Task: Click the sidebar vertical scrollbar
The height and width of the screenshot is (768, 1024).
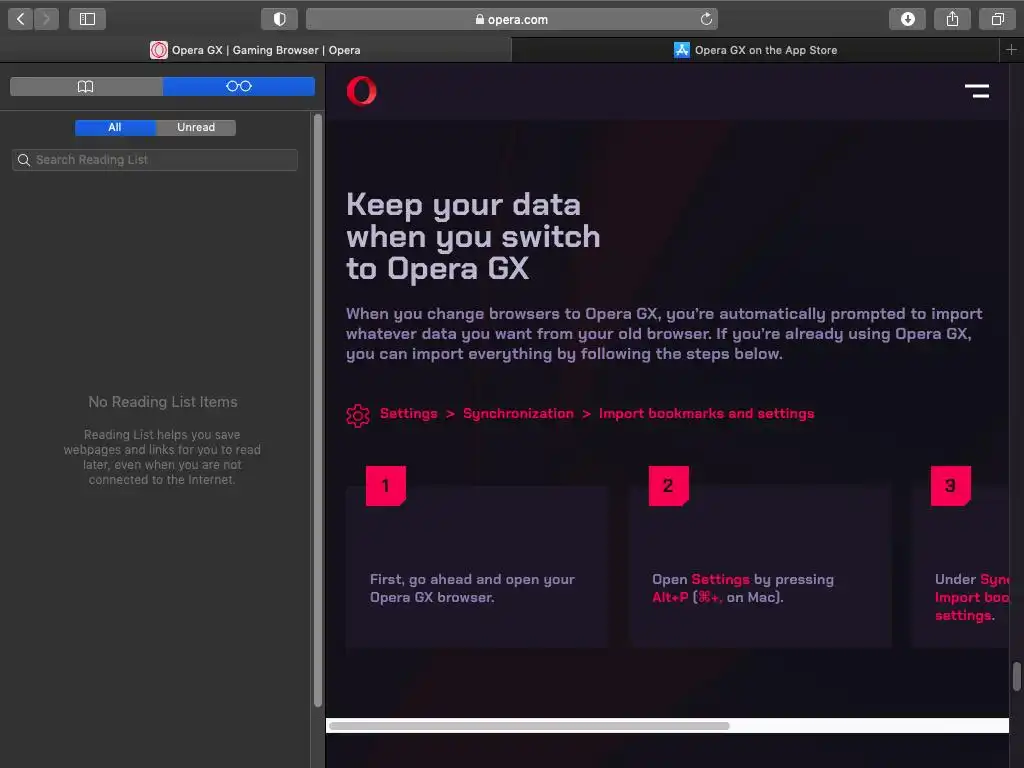Action: [318, 410]
